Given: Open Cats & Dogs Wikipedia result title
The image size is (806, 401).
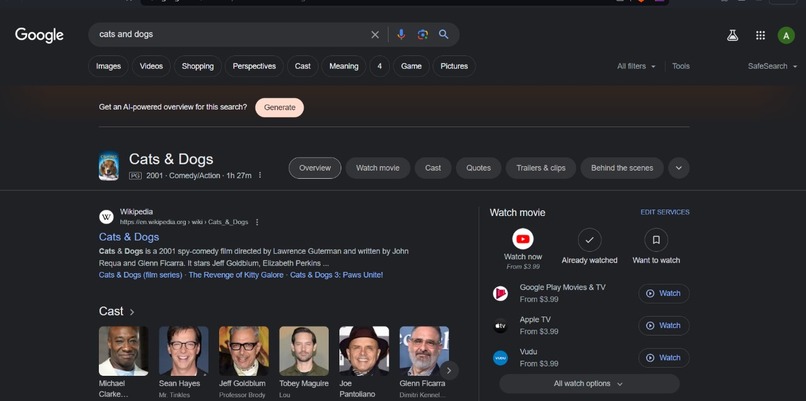Looking at the screenshot, I should pos(129,237).
